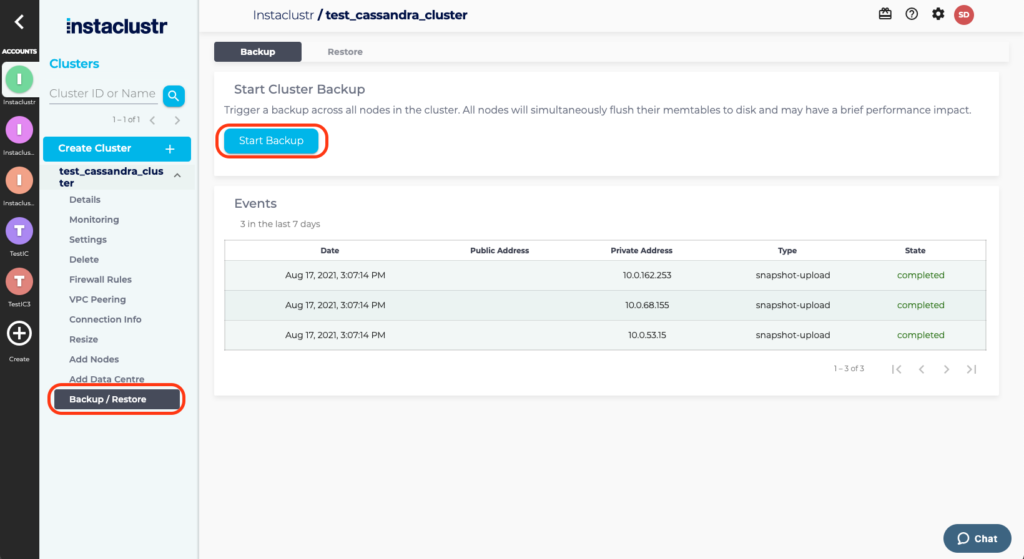Open the settings gear icon
Image resolution: width=1024 pixels, height=559 pixels.
click(x=937, y=14)
